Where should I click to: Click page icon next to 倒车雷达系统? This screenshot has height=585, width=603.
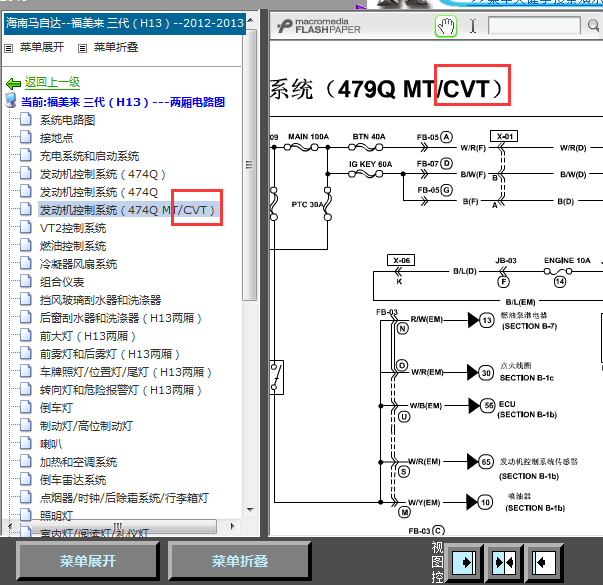(26, 480)
